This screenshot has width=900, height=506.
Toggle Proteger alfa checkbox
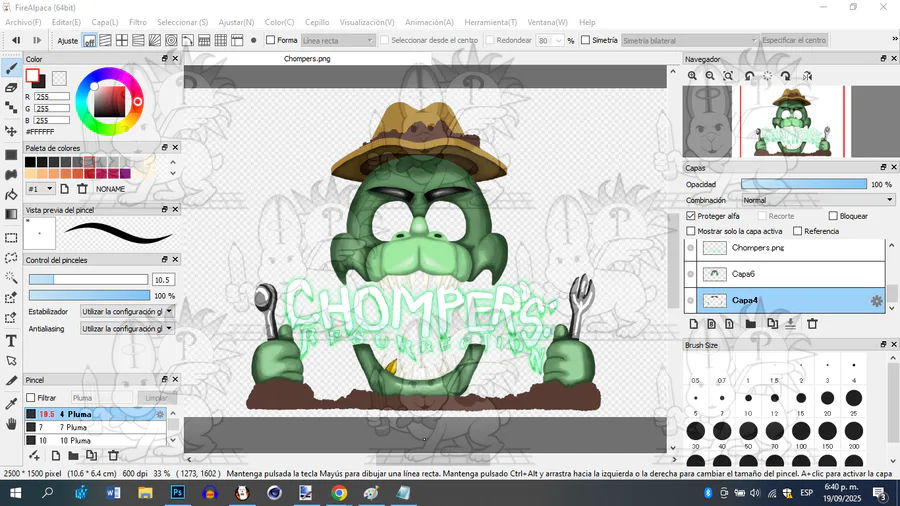point(691,216)
